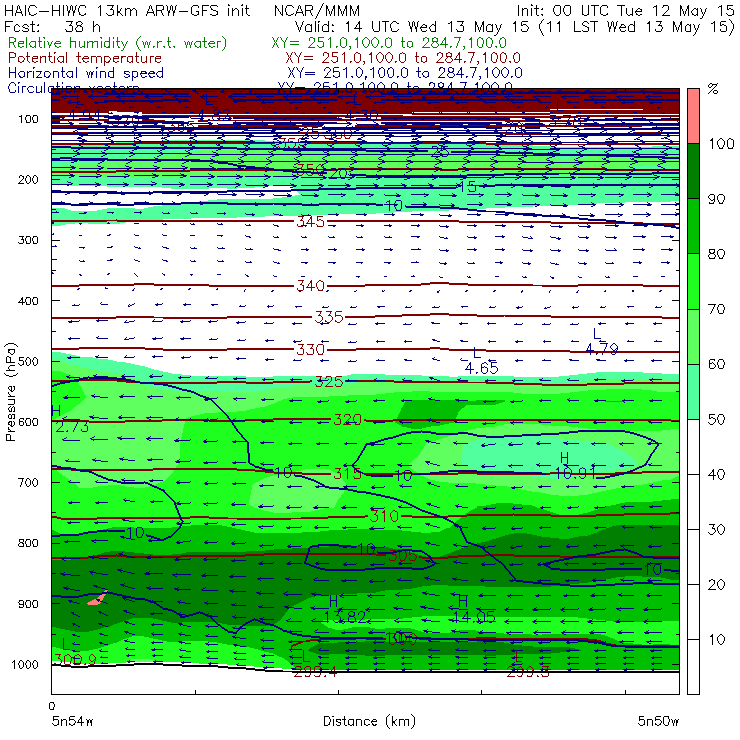The height and width of the screenshot is (740, 740).
Task: Click the '5n50w' end location label
Action: (658, 721)
